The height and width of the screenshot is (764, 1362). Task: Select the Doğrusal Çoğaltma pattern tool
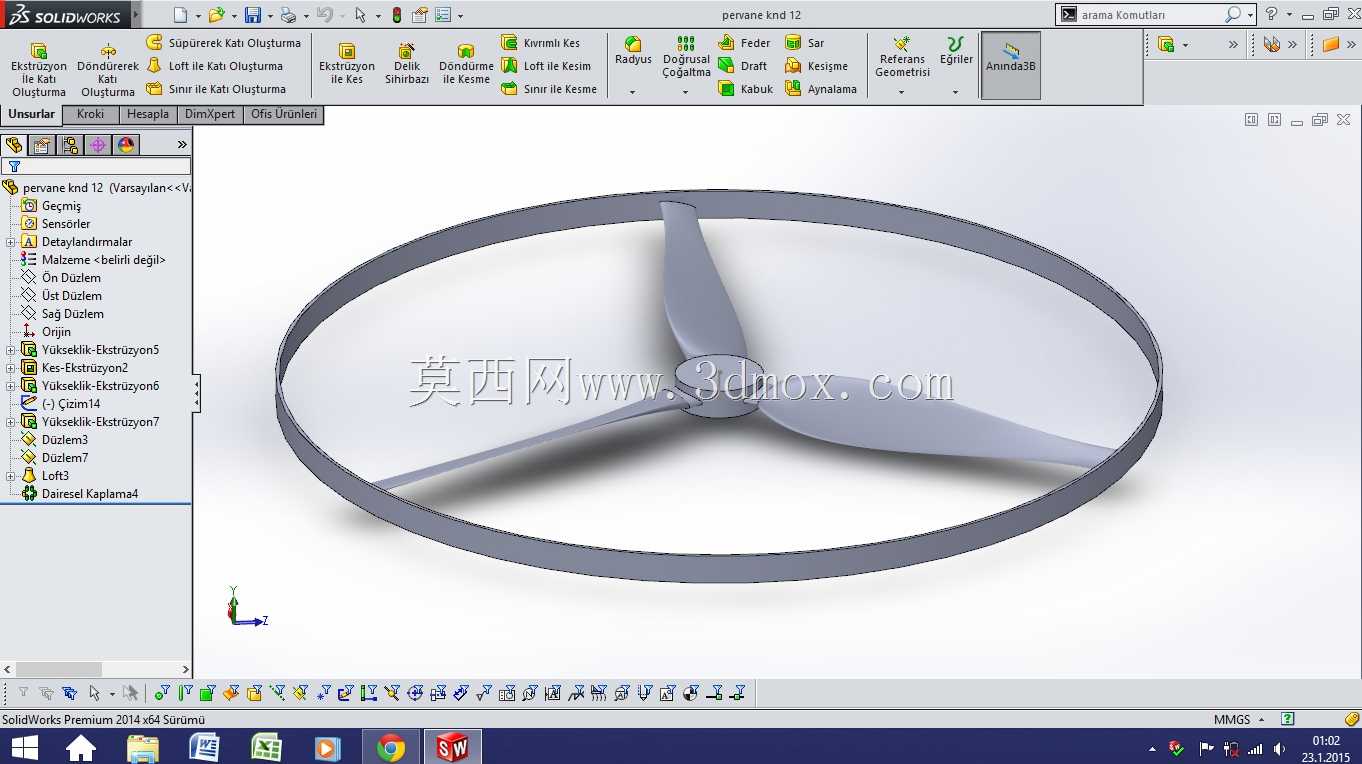(686, 57)
